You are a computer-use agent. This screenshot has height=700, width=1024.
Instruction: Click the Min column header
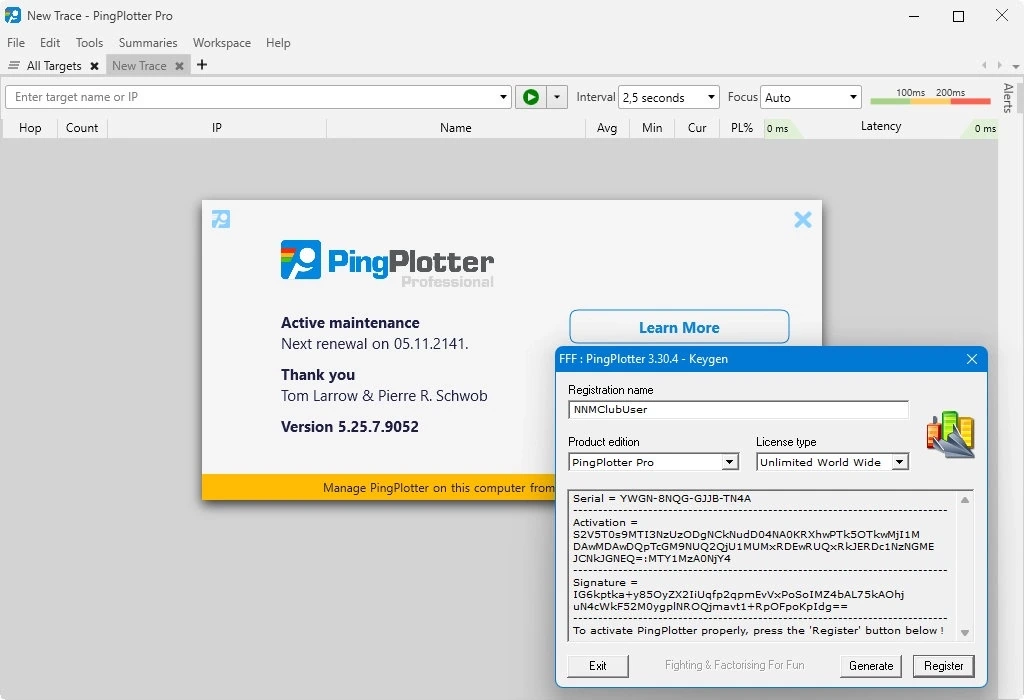click(652, 128)
